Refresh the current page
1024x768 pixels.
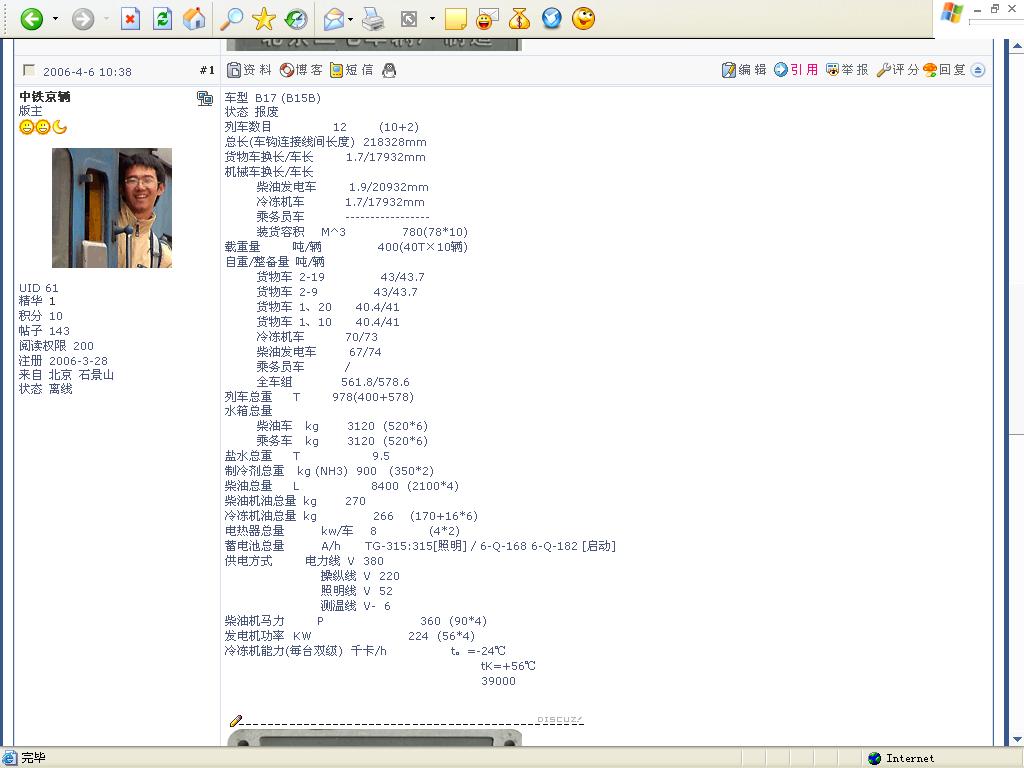pyautogui.click(x=162, y=19)
